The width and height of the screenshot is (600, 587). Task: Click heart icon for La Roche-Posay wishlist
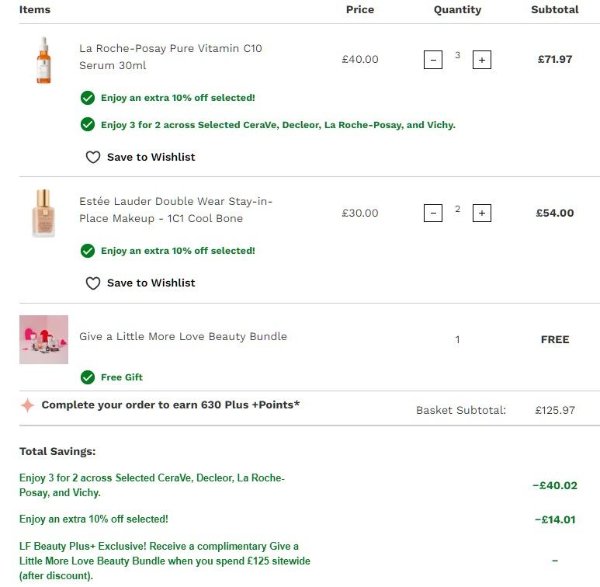point(93,157)
